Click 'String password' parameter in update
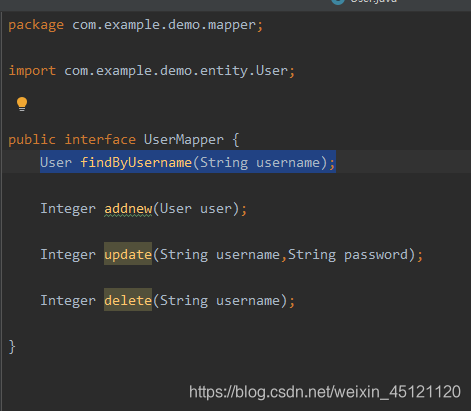The height and width of the screenshot is (411, 471). coord(348,255)
